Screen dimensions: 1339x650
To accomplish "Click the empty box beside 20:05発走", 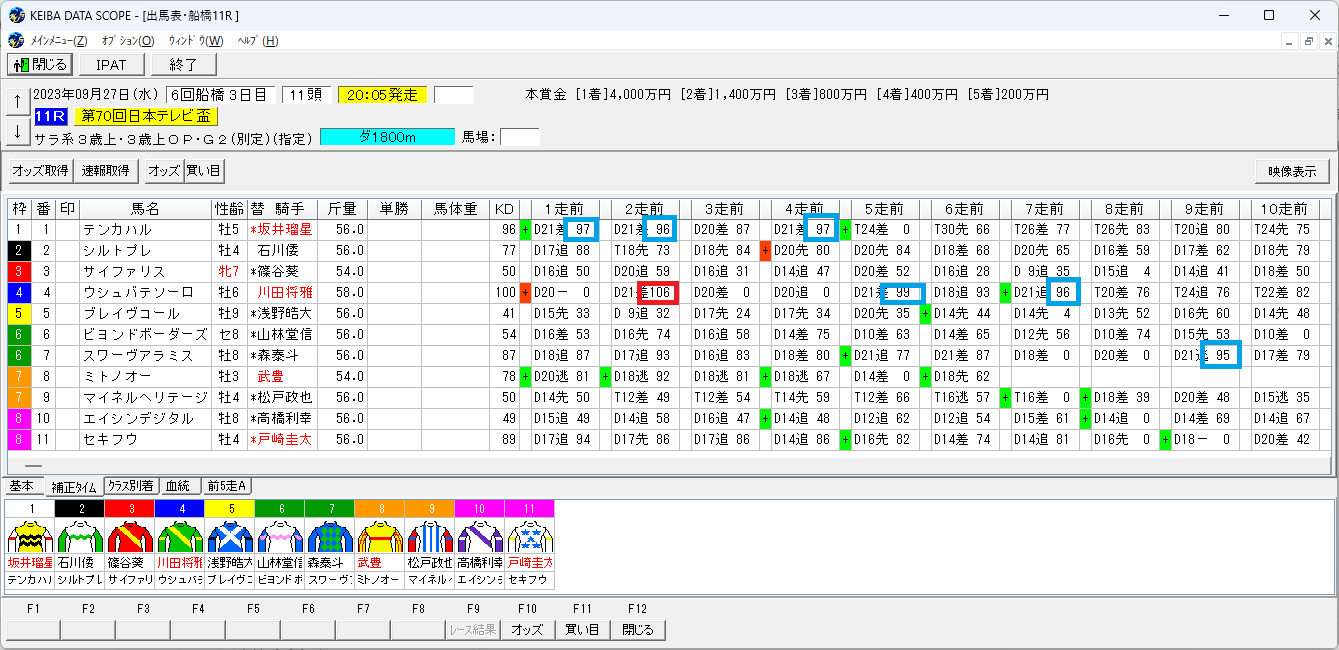I will pyautogui.click(x=453, y=95).
